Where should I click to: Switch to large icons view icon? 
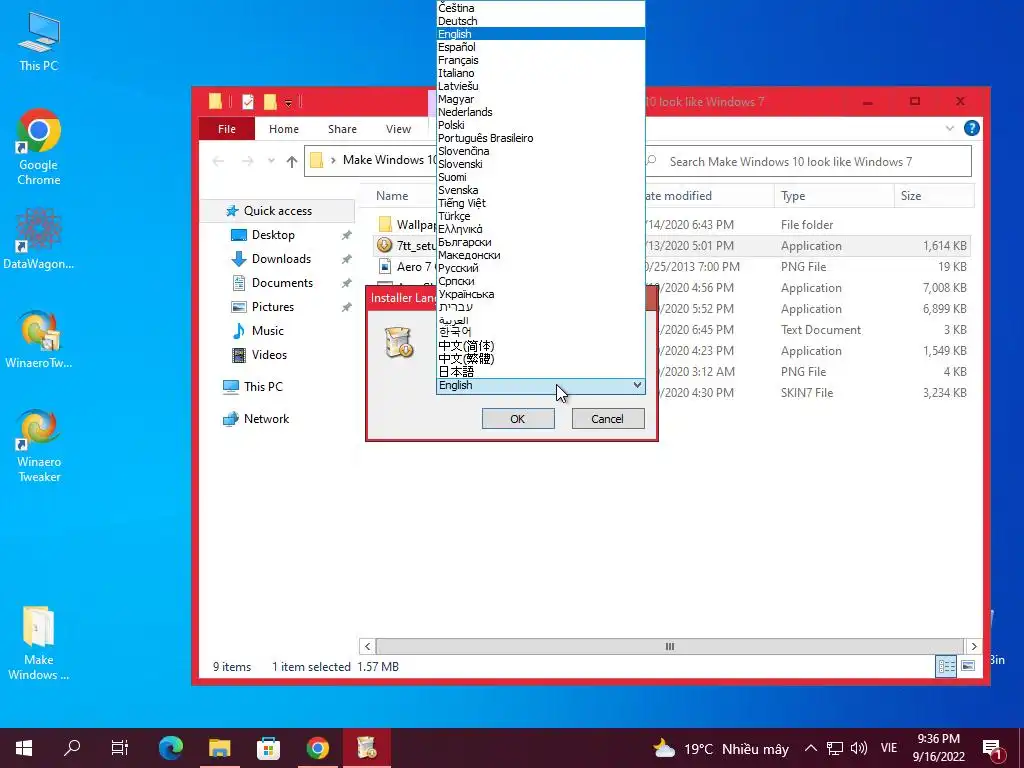968,666
